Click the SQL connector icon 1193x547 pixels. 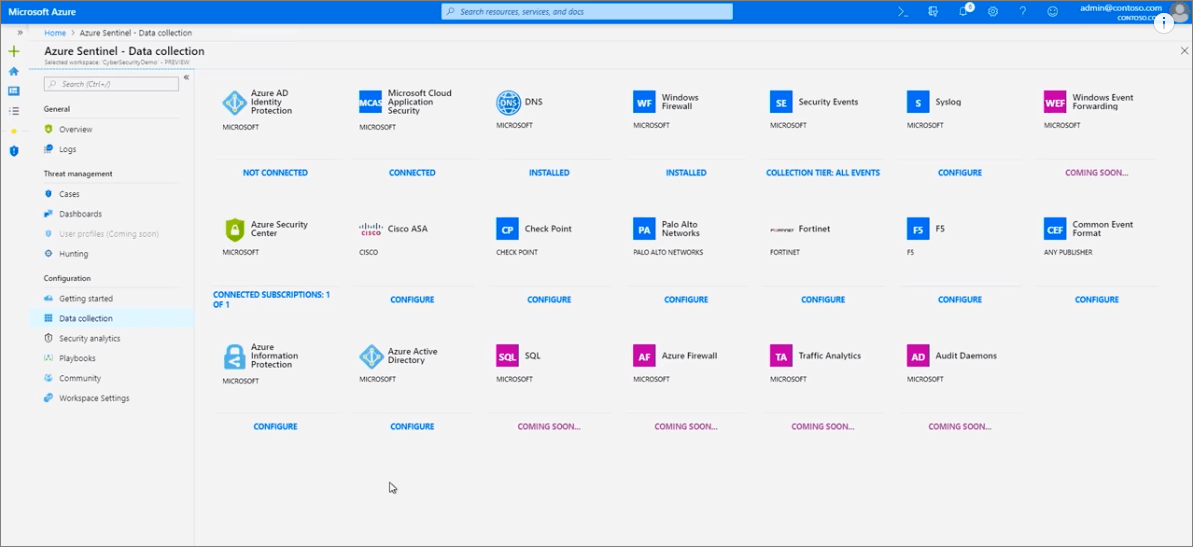tap(507, 356)
